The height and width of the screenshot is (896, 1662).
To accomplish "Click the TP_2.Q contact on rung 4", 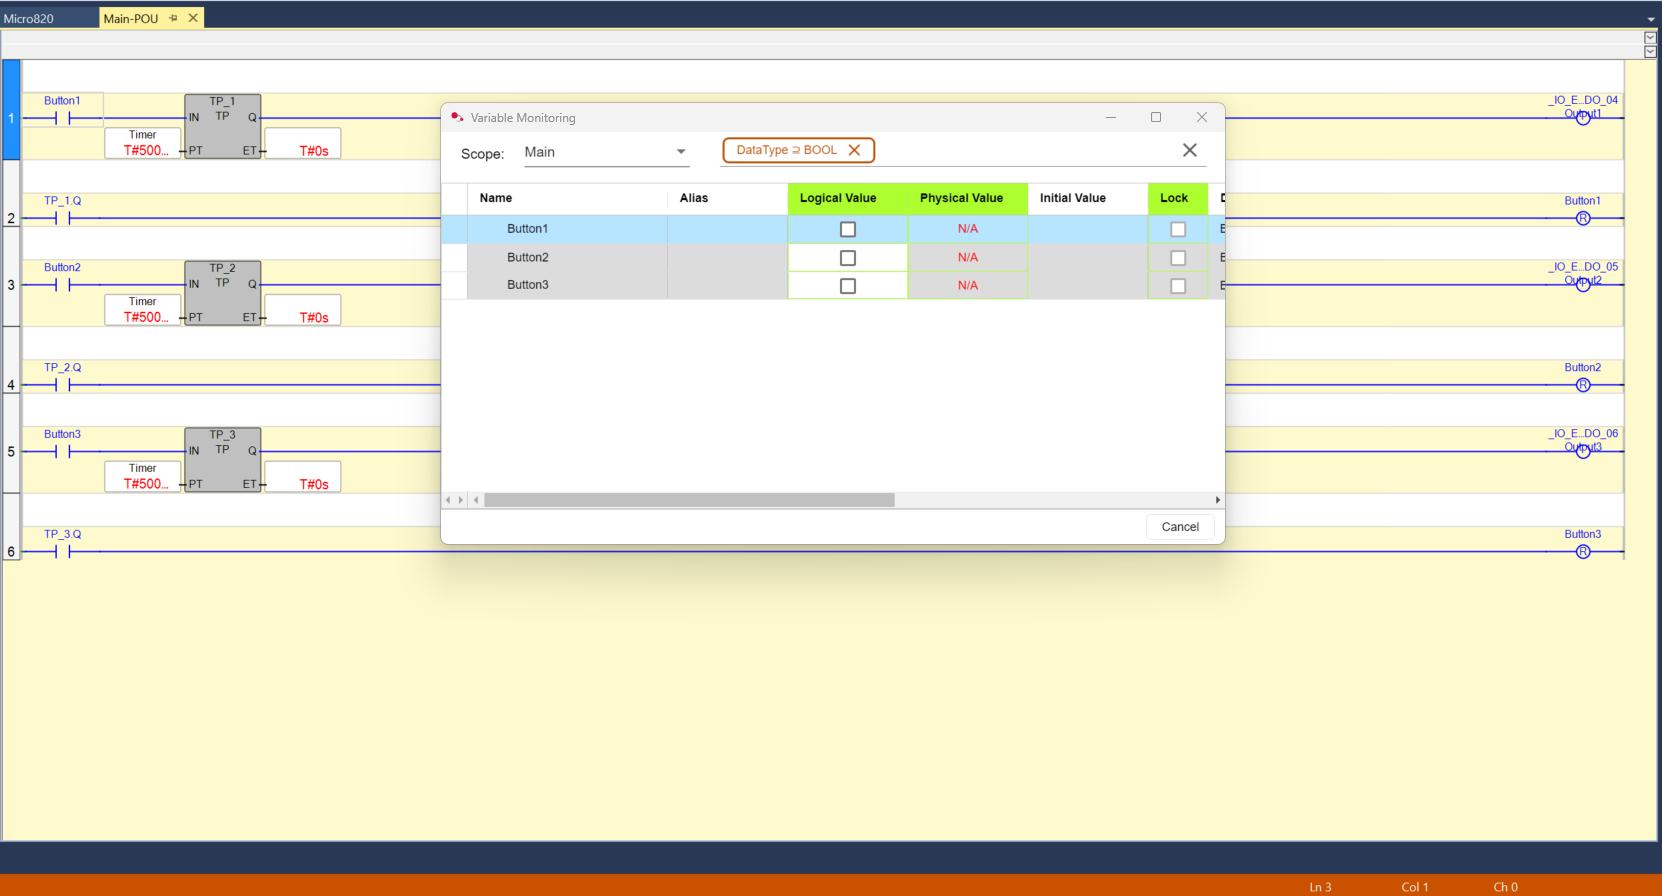I will 62,385.
